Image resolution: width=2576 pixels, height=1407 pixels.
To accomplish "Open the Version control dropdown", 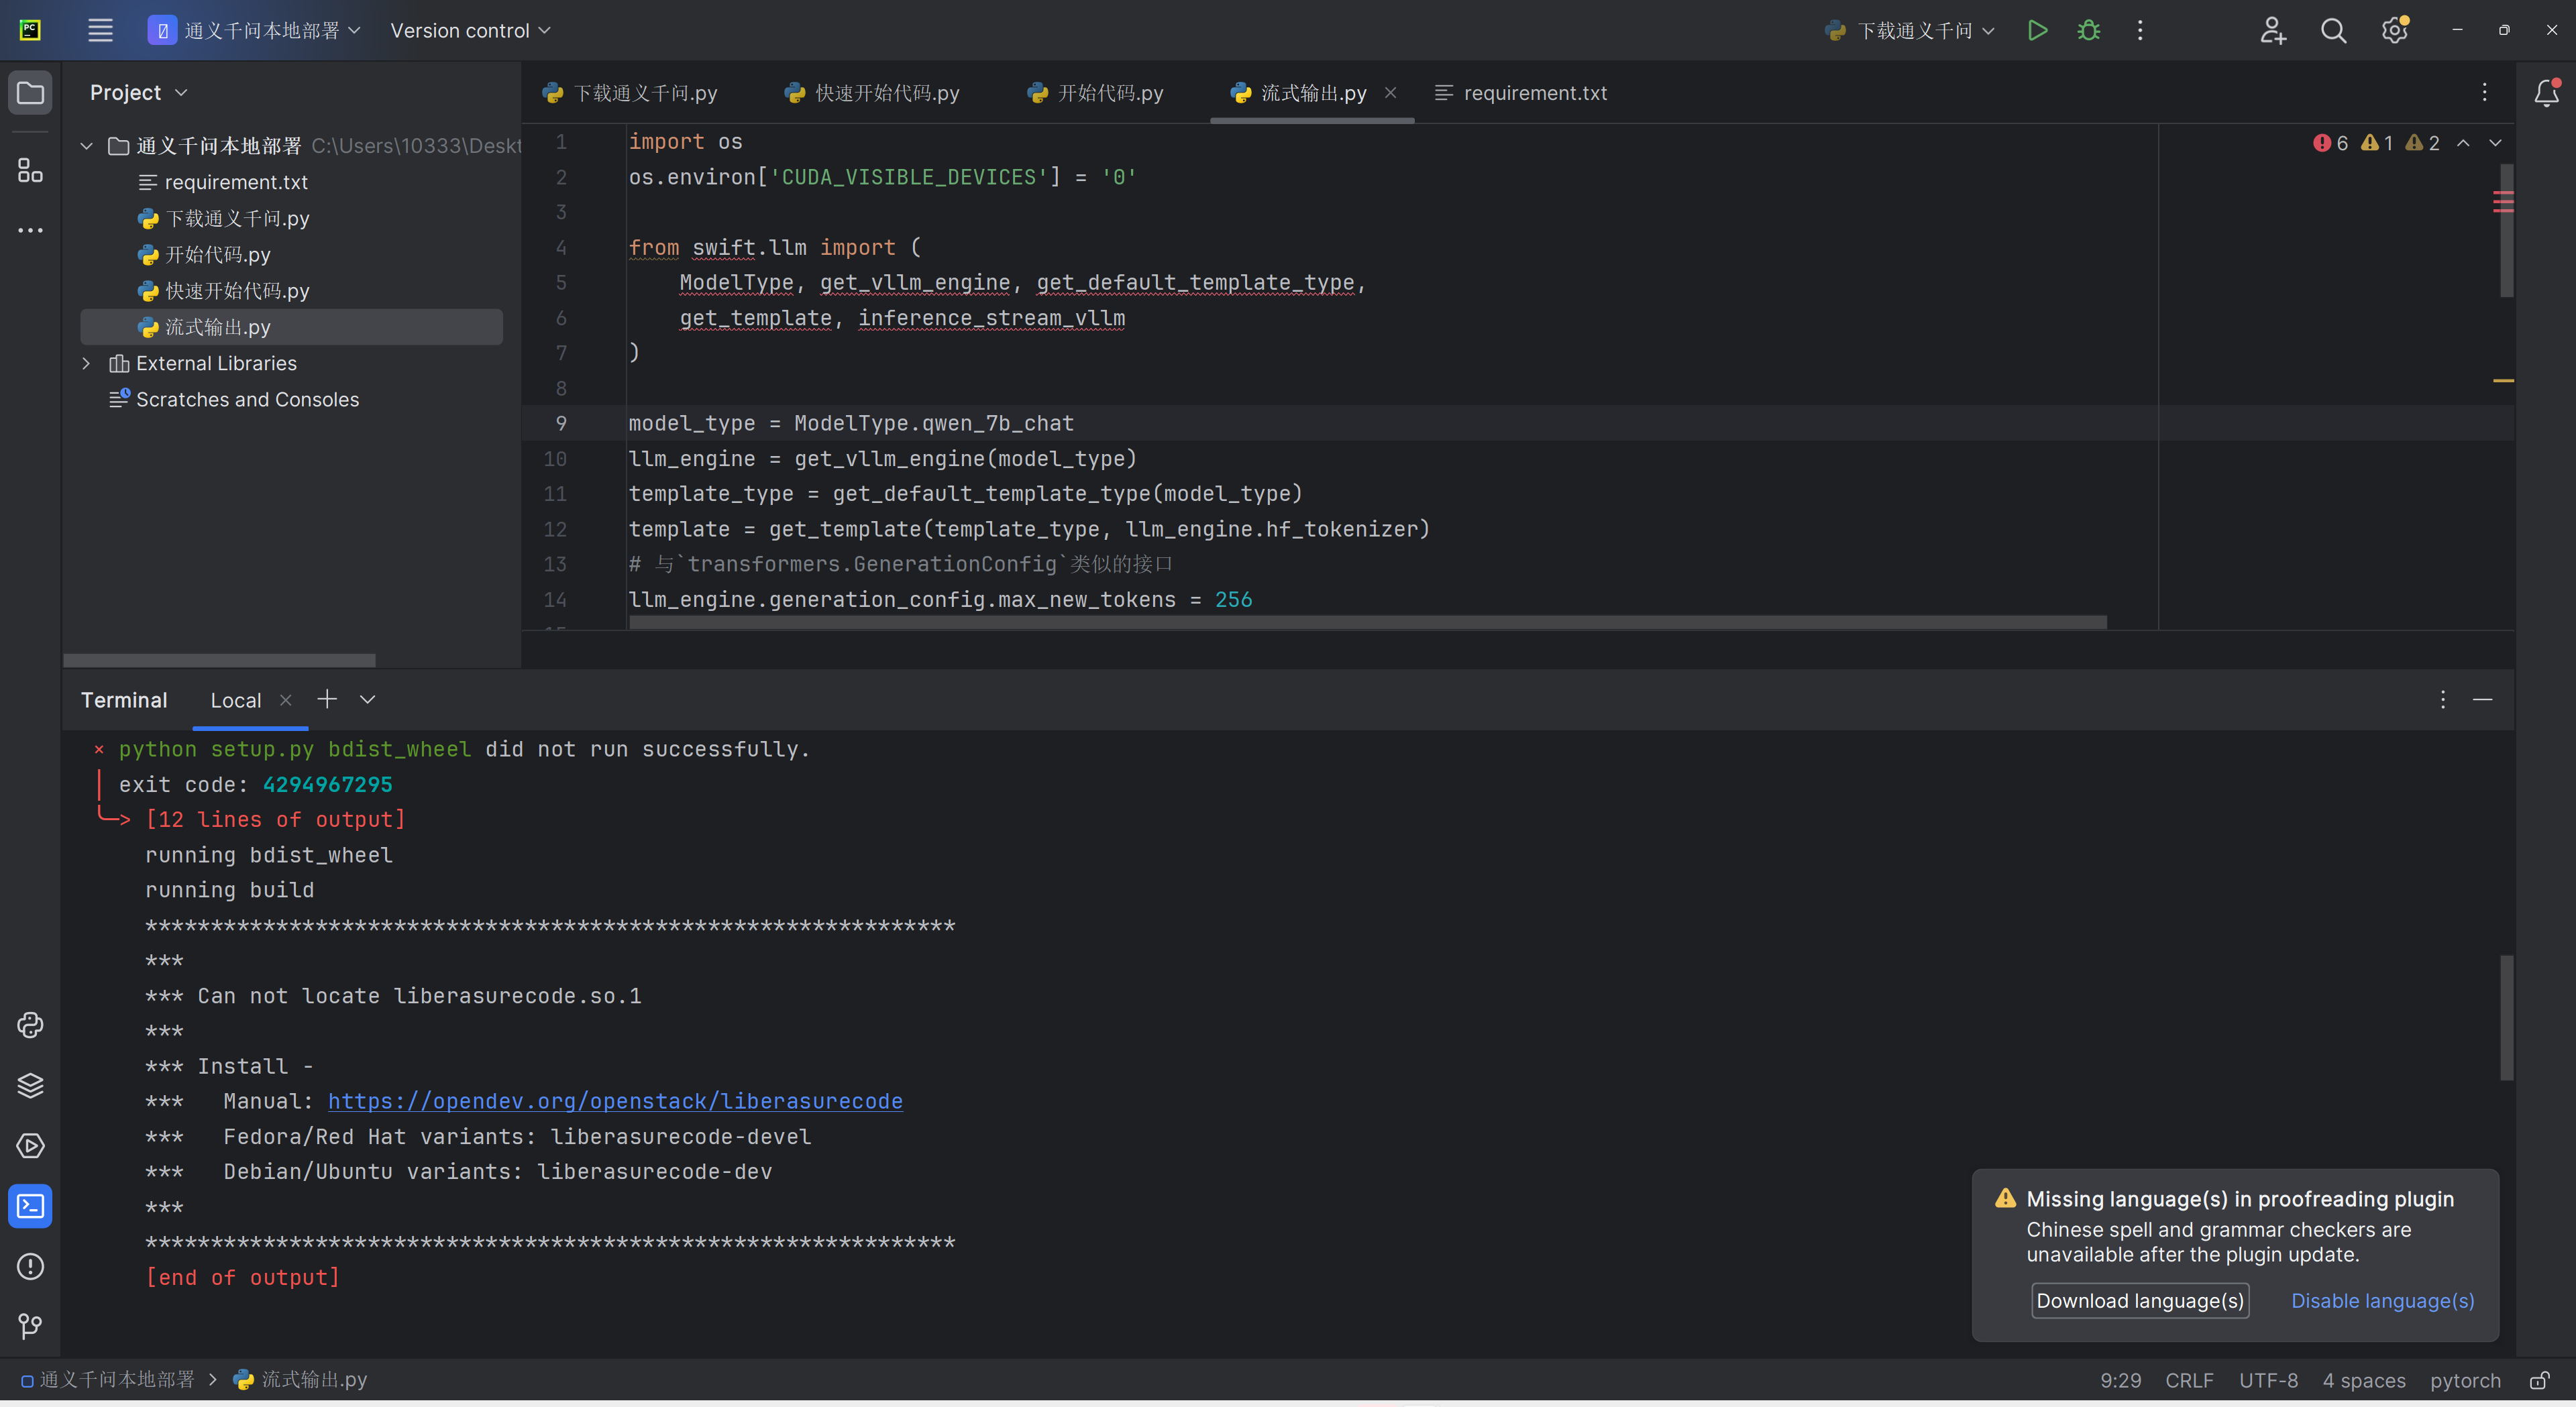I will pos(470,30).
